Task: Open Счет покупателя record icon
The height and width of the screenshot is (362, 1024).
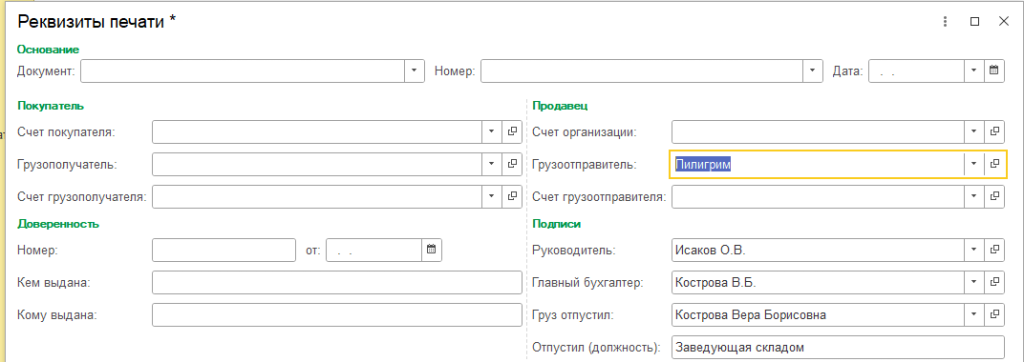Action: [x=512, y=131]
